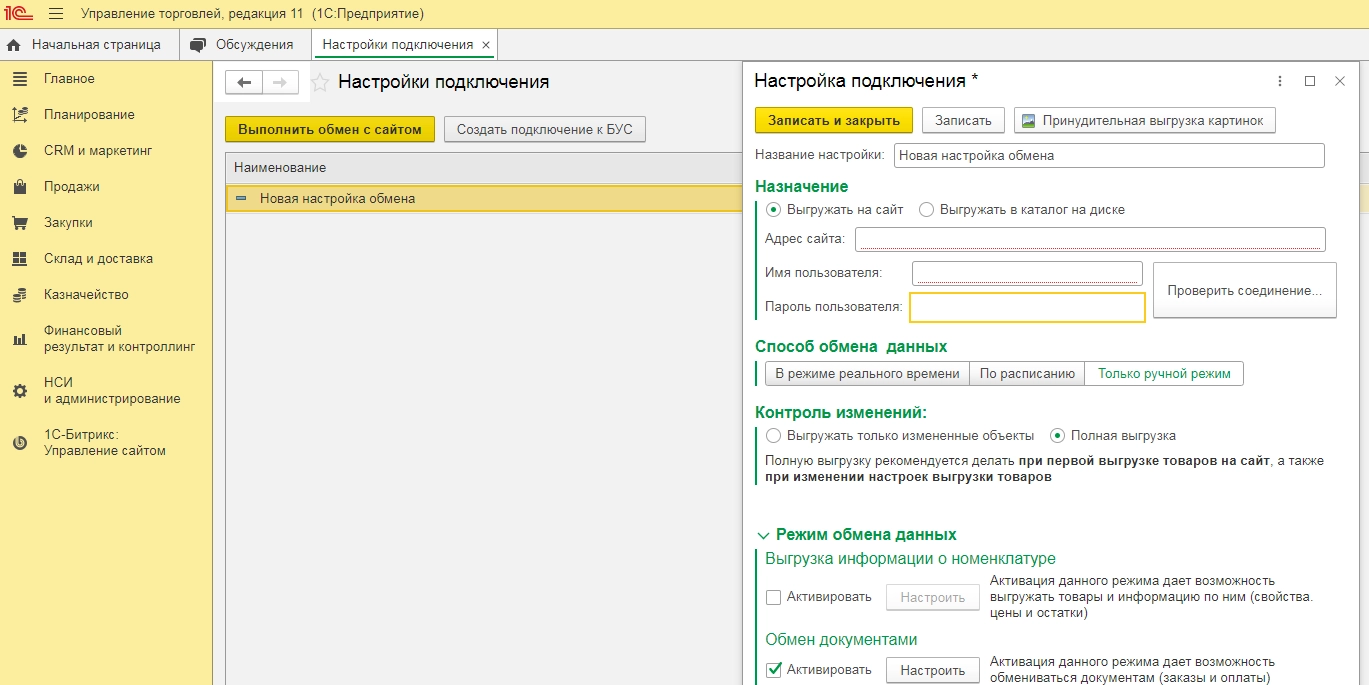Viewport: 1369px width, 685px height.
Task: Click the НСИ и администрирование gear icon
Action: coord(20,391)
